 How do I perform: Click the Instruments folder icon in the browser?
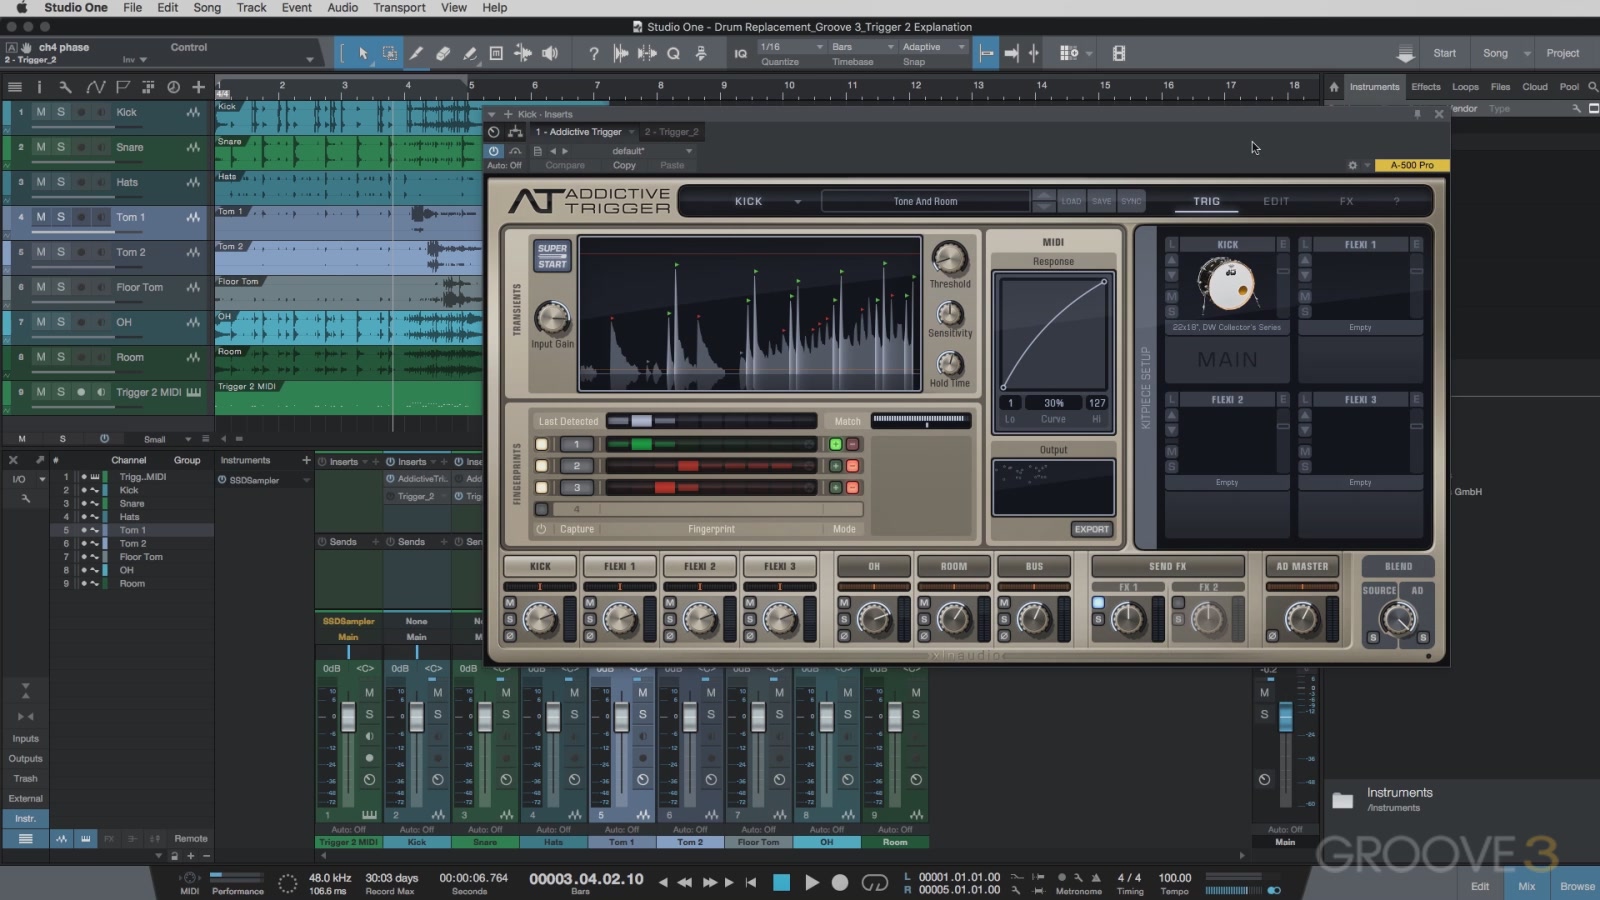click(1343, 800)
